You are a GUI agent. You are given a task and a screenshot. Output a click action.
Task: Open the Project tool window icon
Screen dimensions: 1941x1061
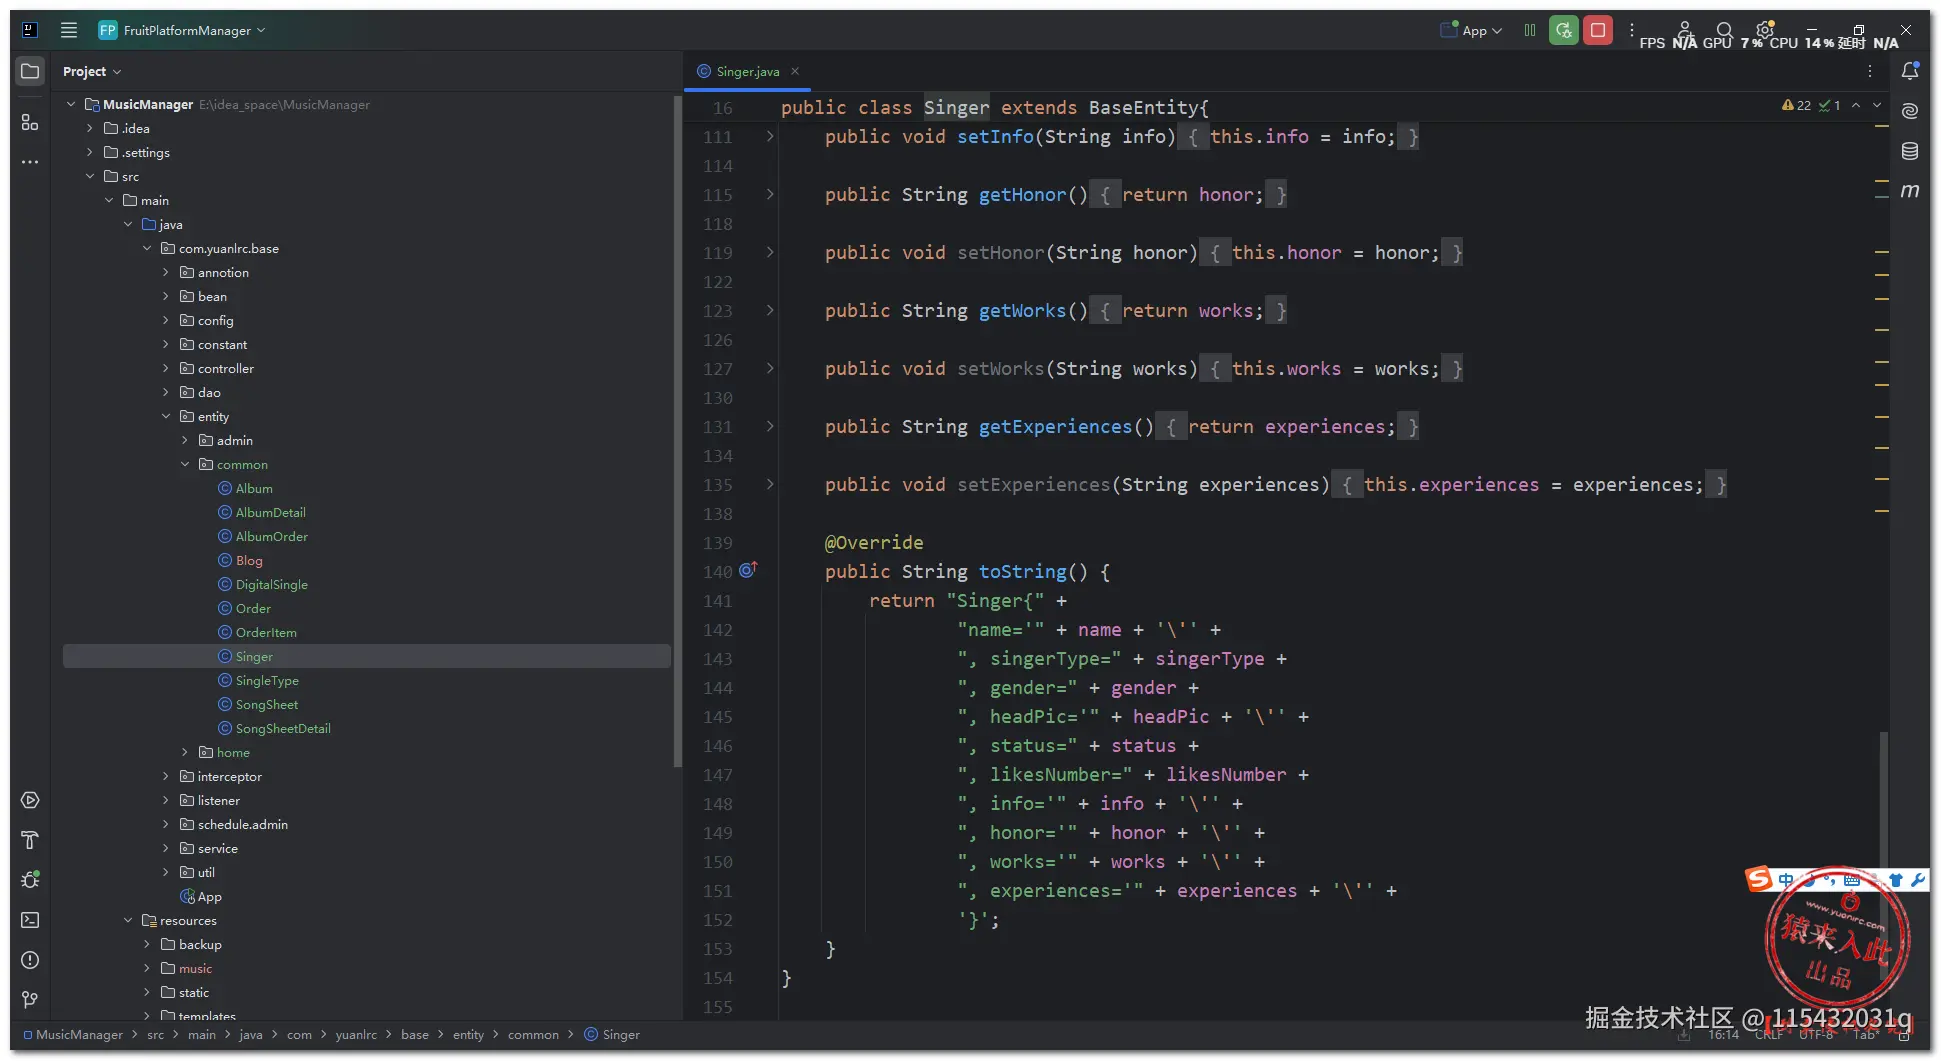[30, 71]
